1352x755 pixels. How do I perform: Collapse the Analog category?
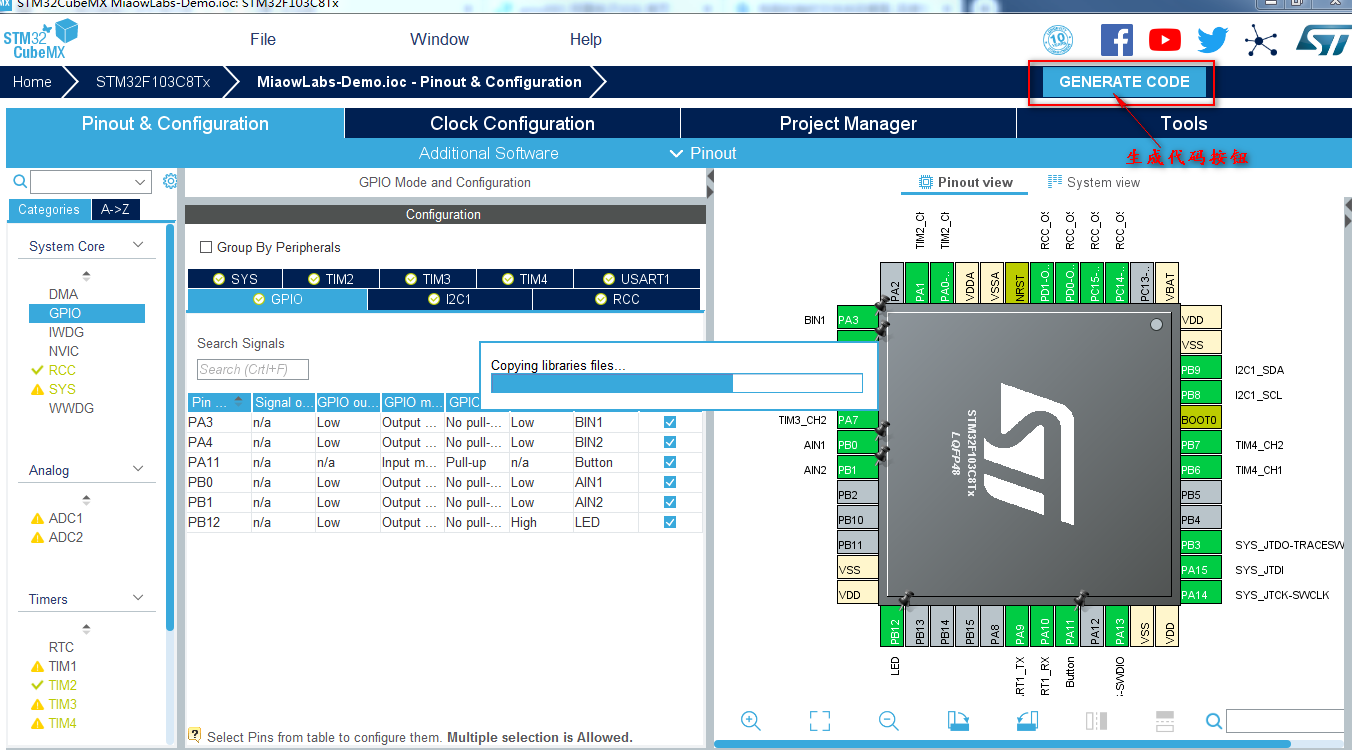pos(139,469)
